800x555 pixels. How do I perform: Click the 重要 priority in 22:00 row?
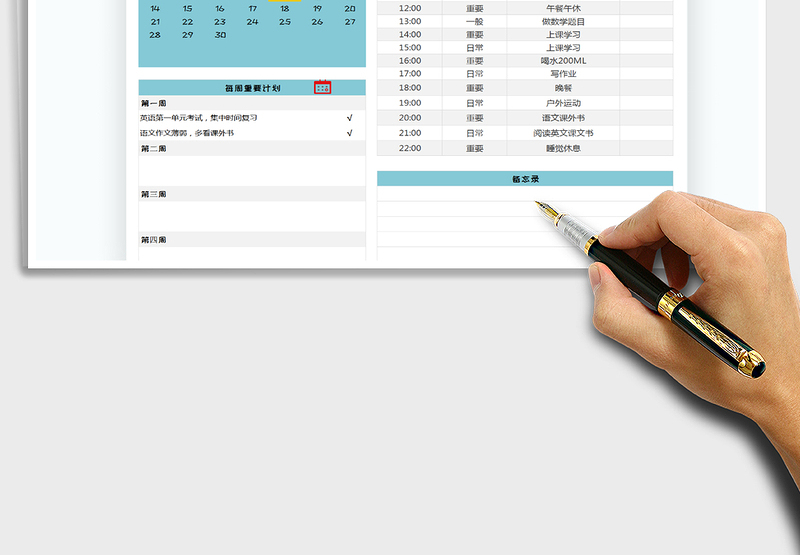[474, 148]
